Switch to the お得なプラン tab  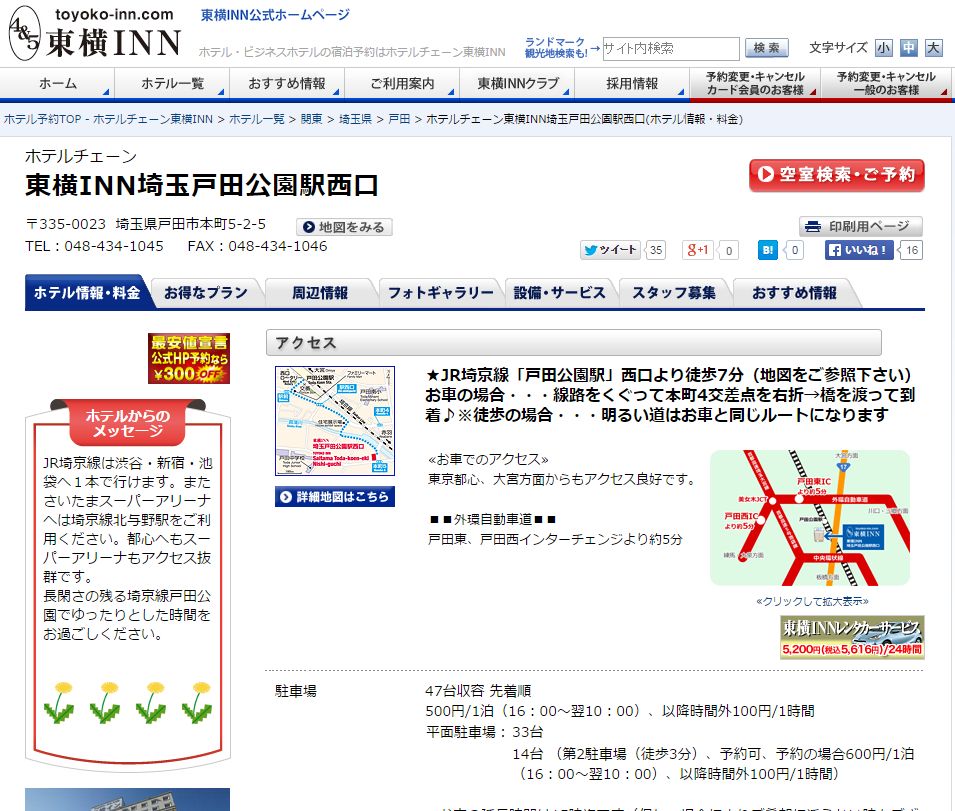[206, 293]
